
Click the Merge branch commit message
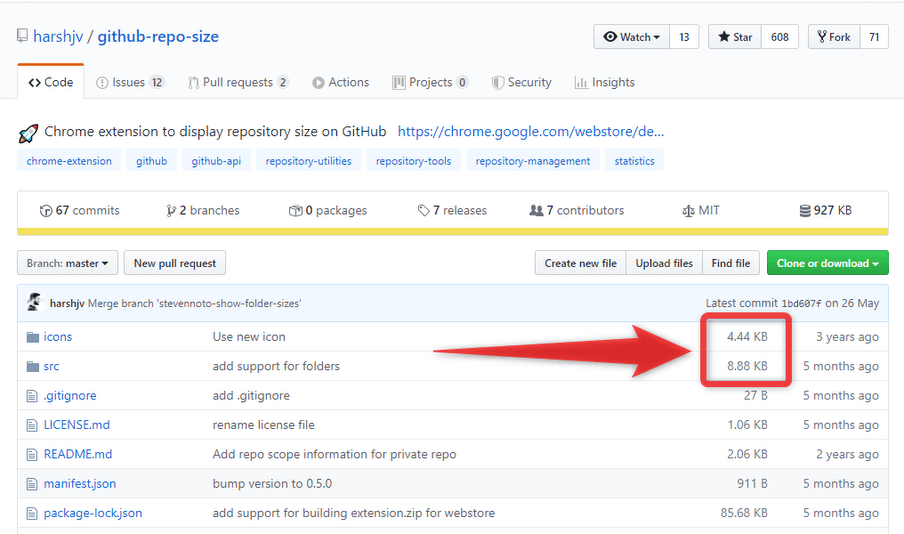pos(194,303)
